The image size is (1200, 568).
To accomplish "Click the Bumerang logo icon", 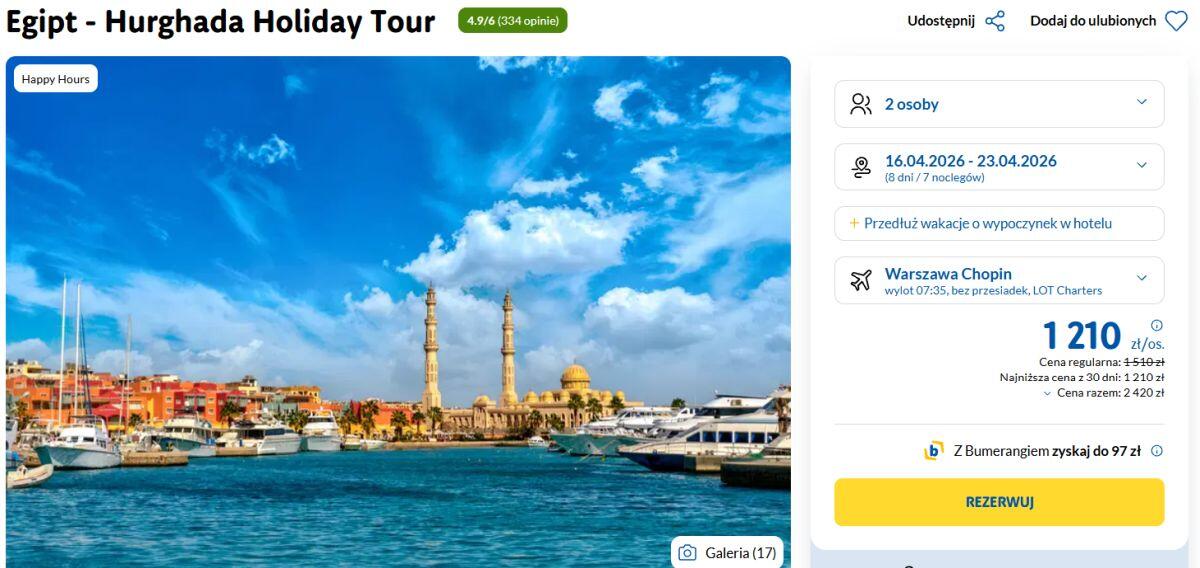I will click(x=933, y=451).
